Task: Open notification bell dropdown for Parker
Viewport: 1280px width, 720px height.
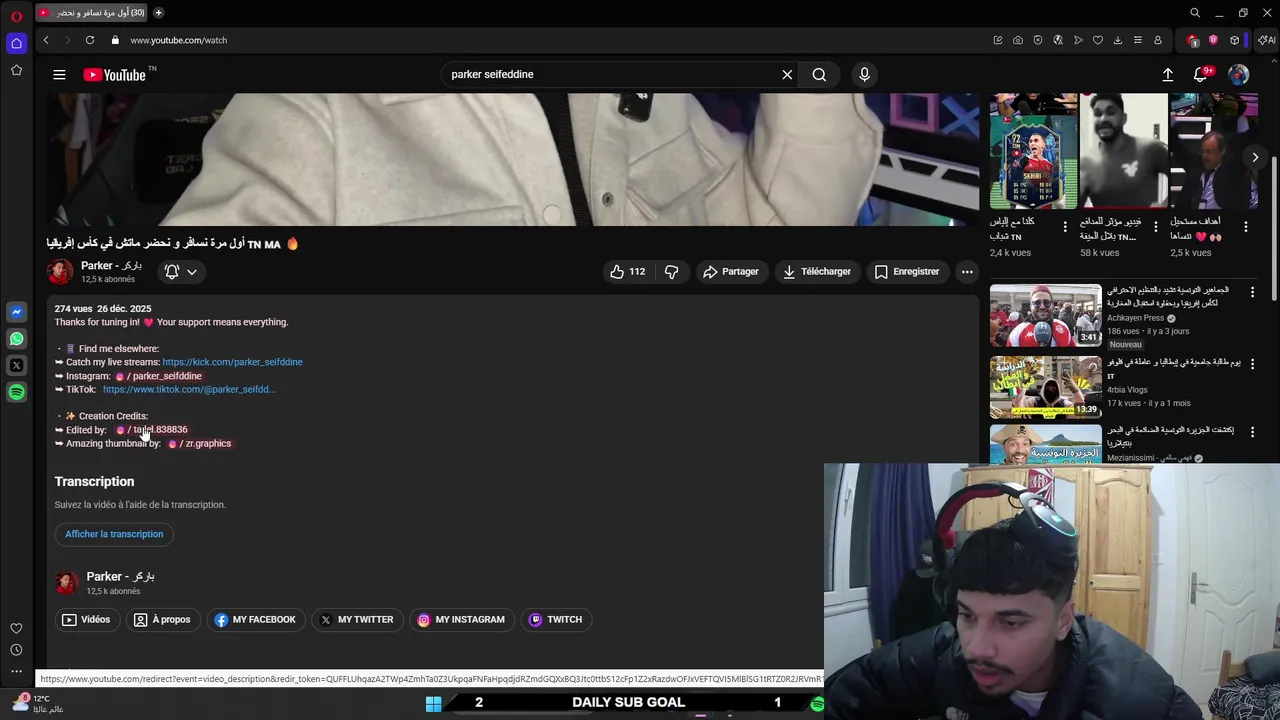Action: (181, 272)
